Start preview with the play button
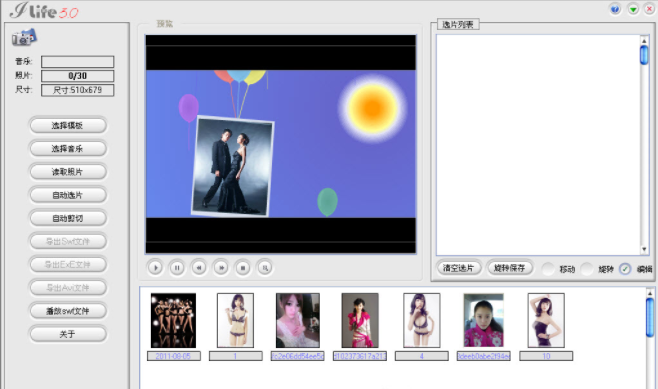 [x=155, y=267]
